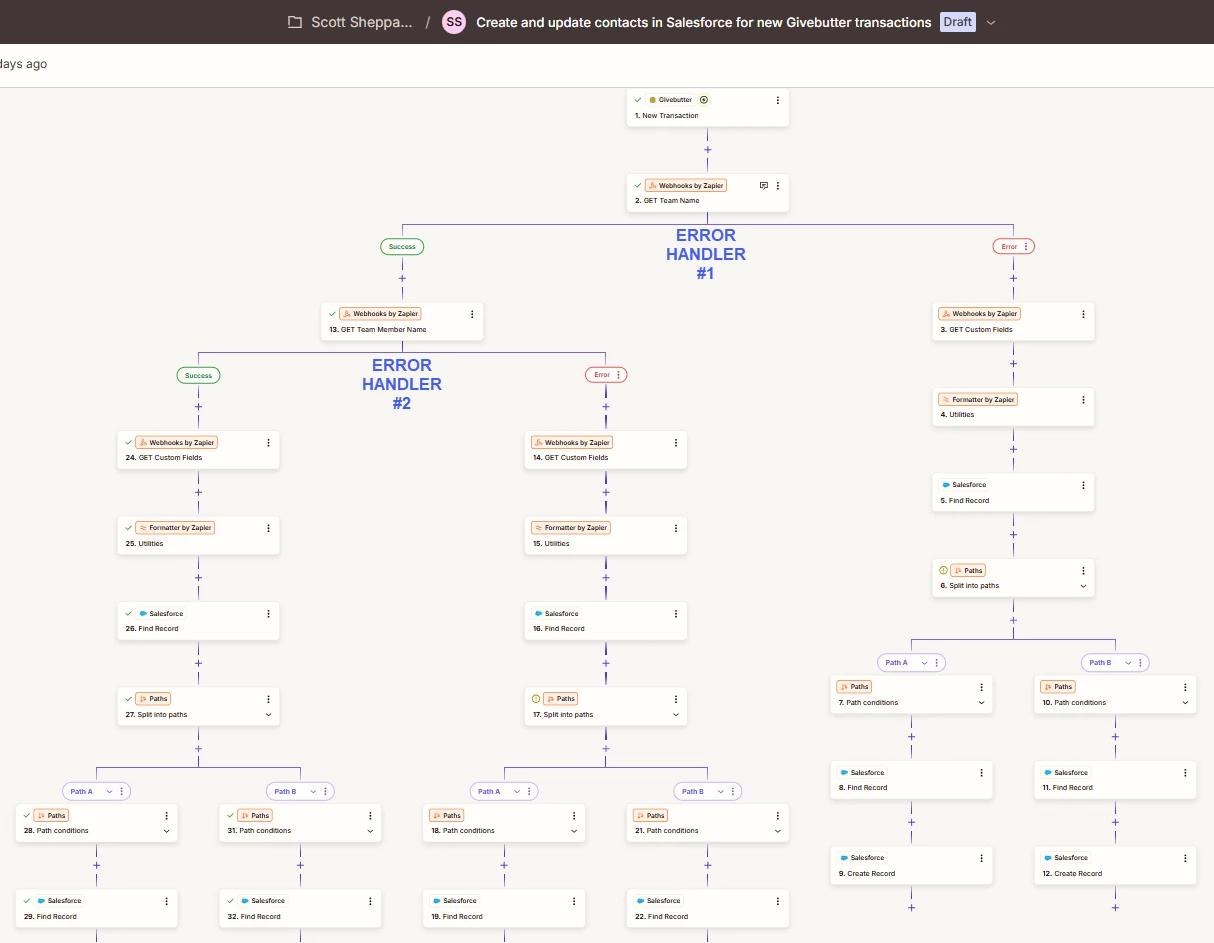The height and width of the screenshot is (943, 1214).
Task: Open the three-dot menu on step 4 Utilities
Action: (1083, 399)
